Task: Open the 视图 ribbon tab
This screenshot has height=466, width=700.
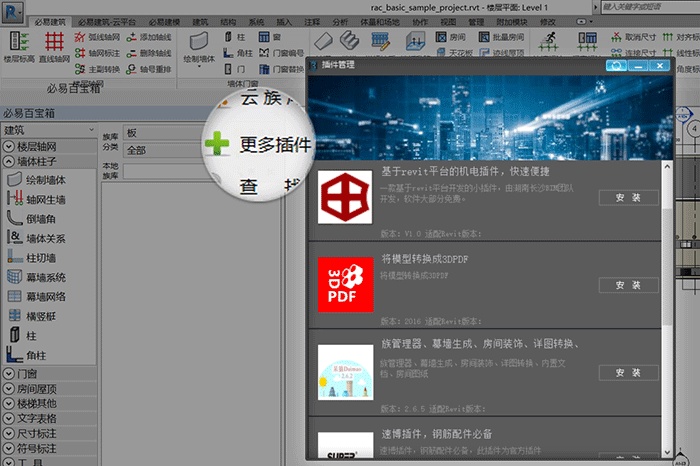Action: click(x=448, y=22)
